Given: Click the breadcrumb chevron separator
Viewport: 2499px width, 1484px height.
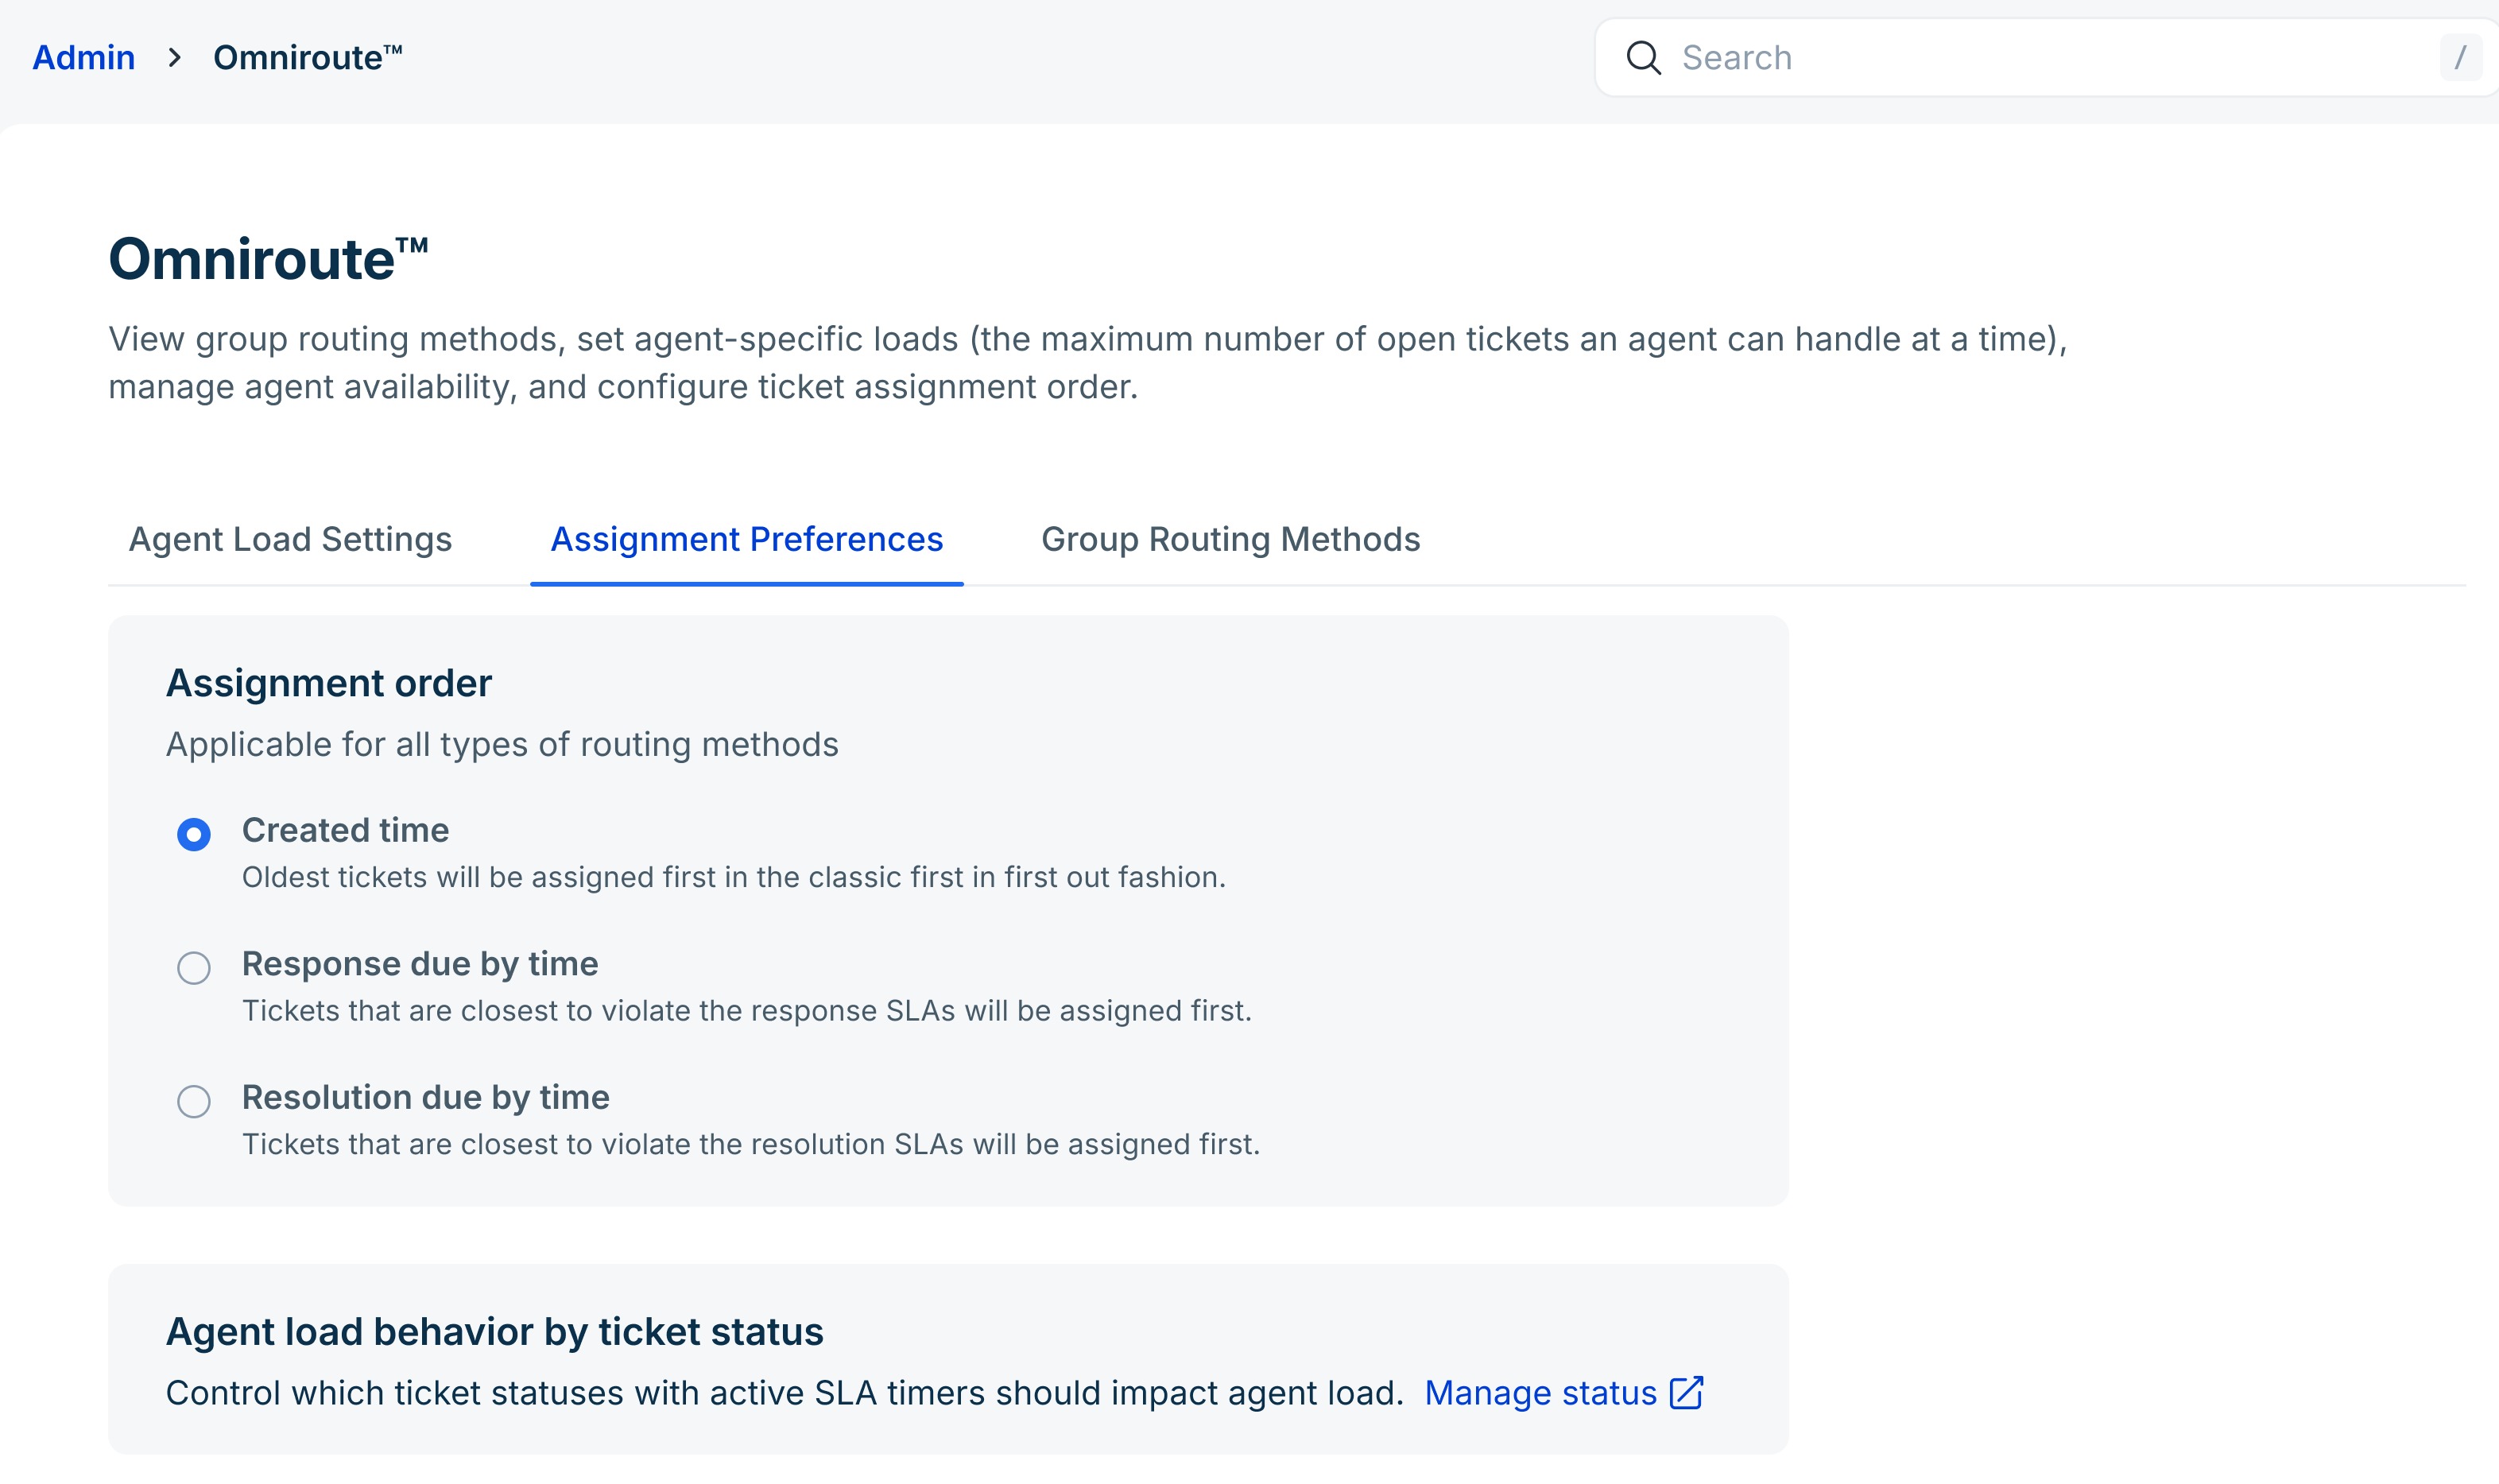Looking at the screenshot, I should [x=175, y=58].
